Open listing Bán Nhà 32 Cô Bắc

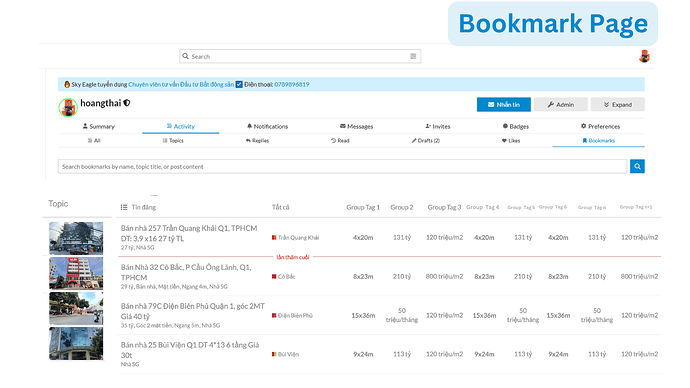186,272
